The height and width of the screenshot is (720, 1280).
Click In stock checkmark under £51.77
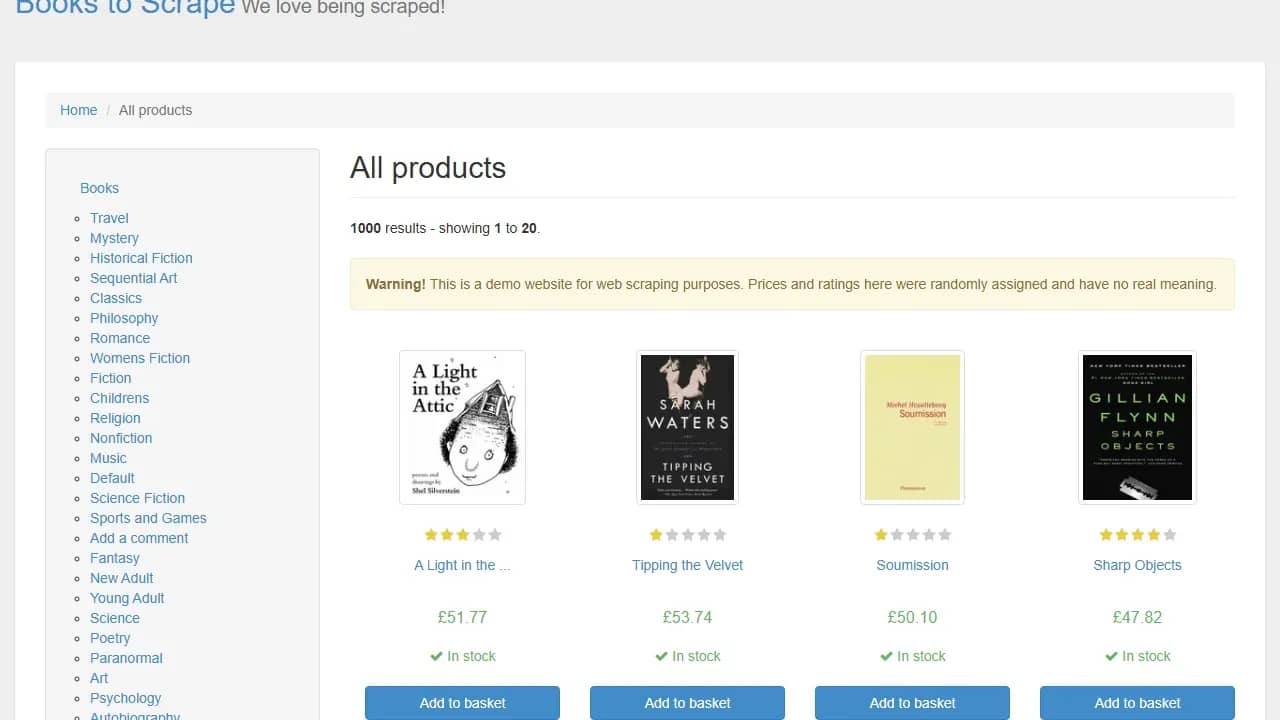point(436,656)
